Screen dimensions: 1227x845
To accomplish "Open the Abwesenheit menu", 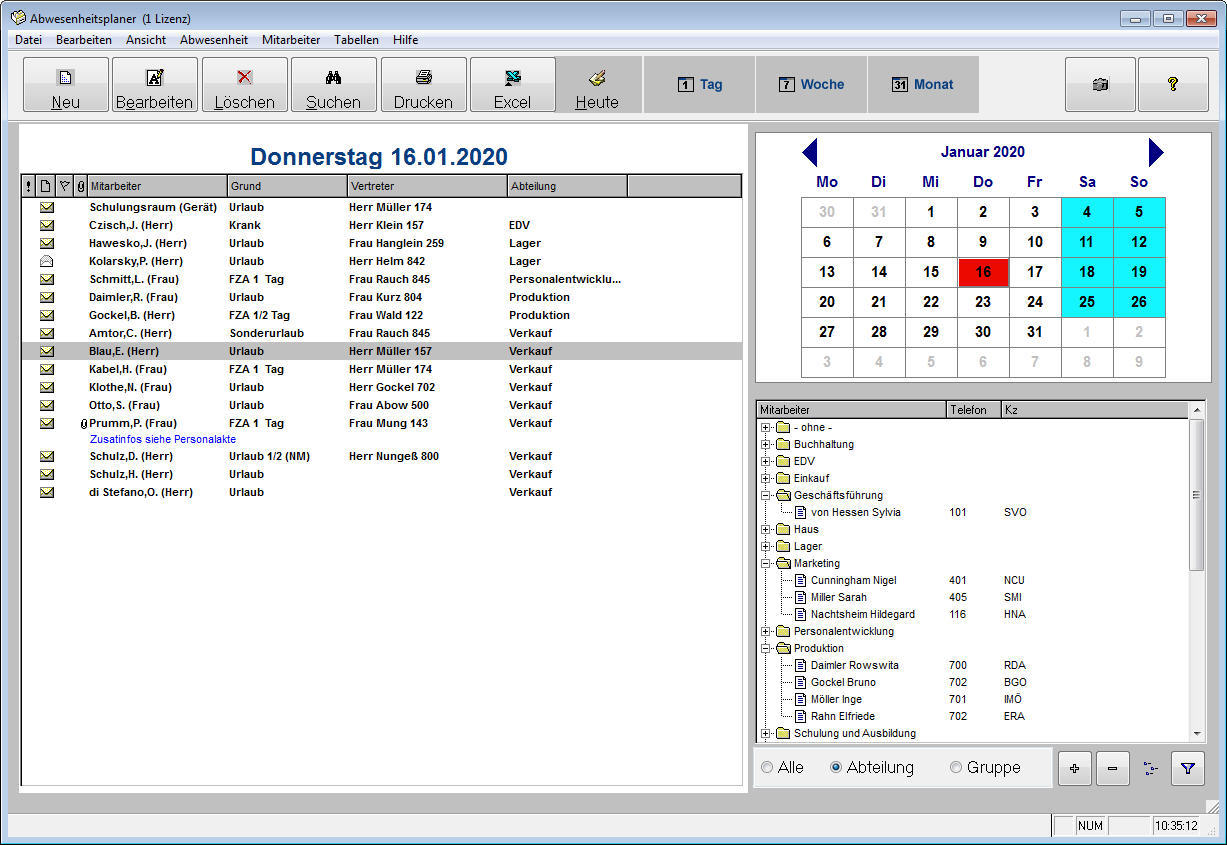I will tap(213, 40).
